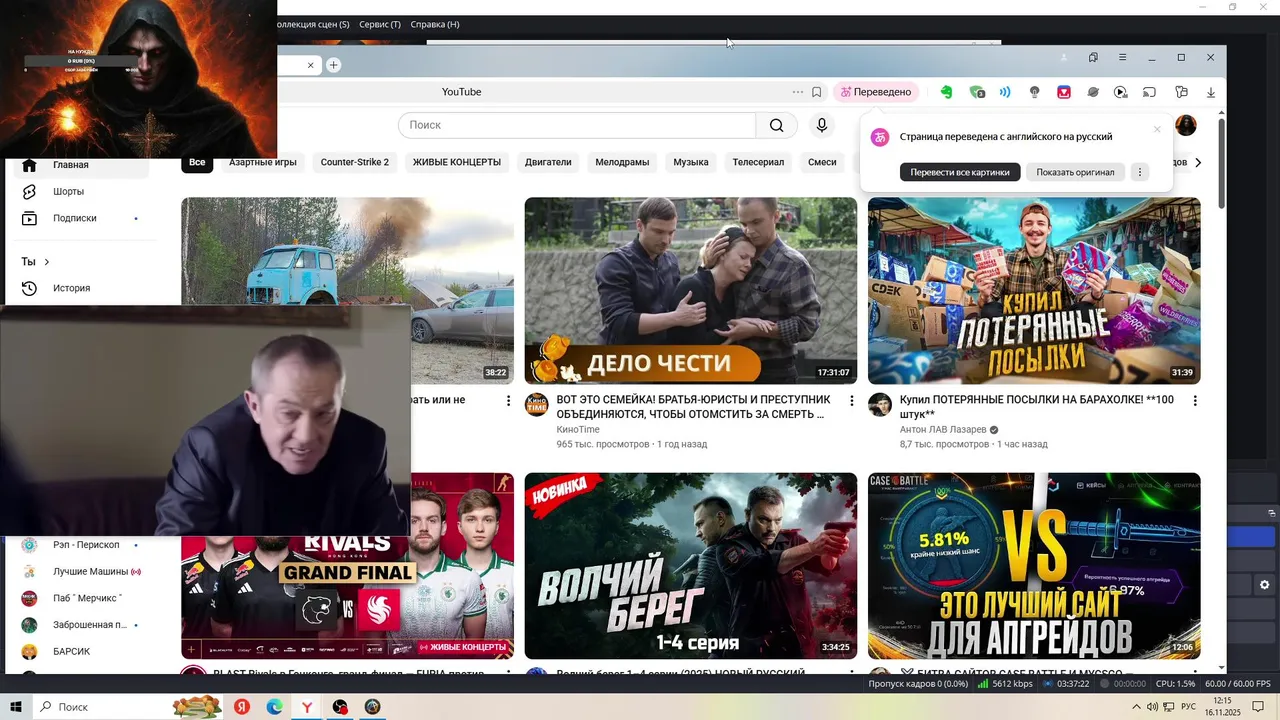Open the green Evernote elephant extension
1280x720 pixels.
click(946, 92)
